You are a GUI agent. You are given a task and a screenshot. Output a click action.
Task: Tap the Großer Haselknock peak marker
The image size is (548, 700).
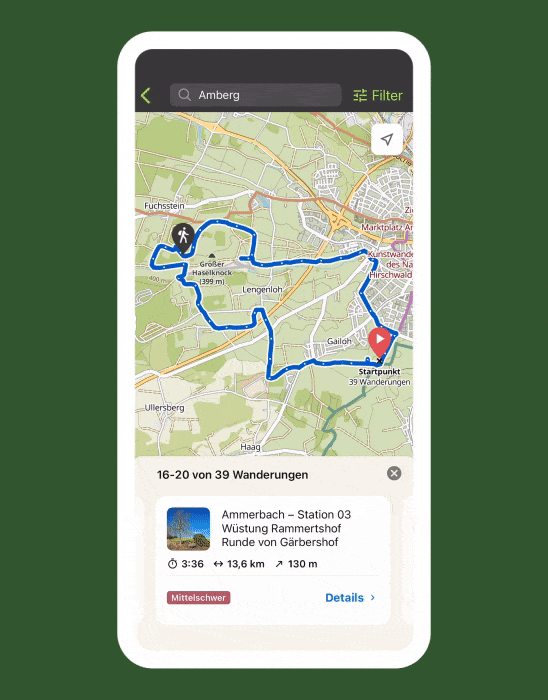click(212, 256)
